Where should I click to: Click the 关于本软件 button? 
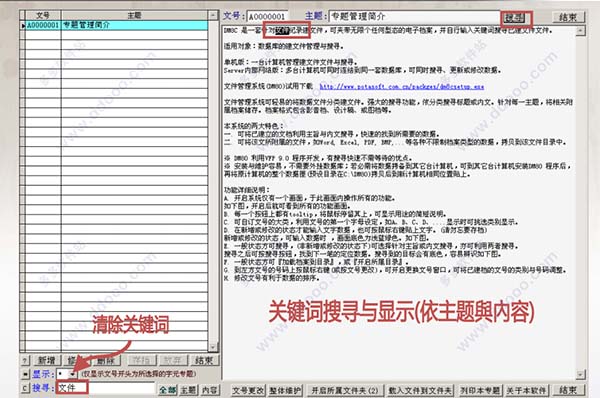tap(526, 390)
